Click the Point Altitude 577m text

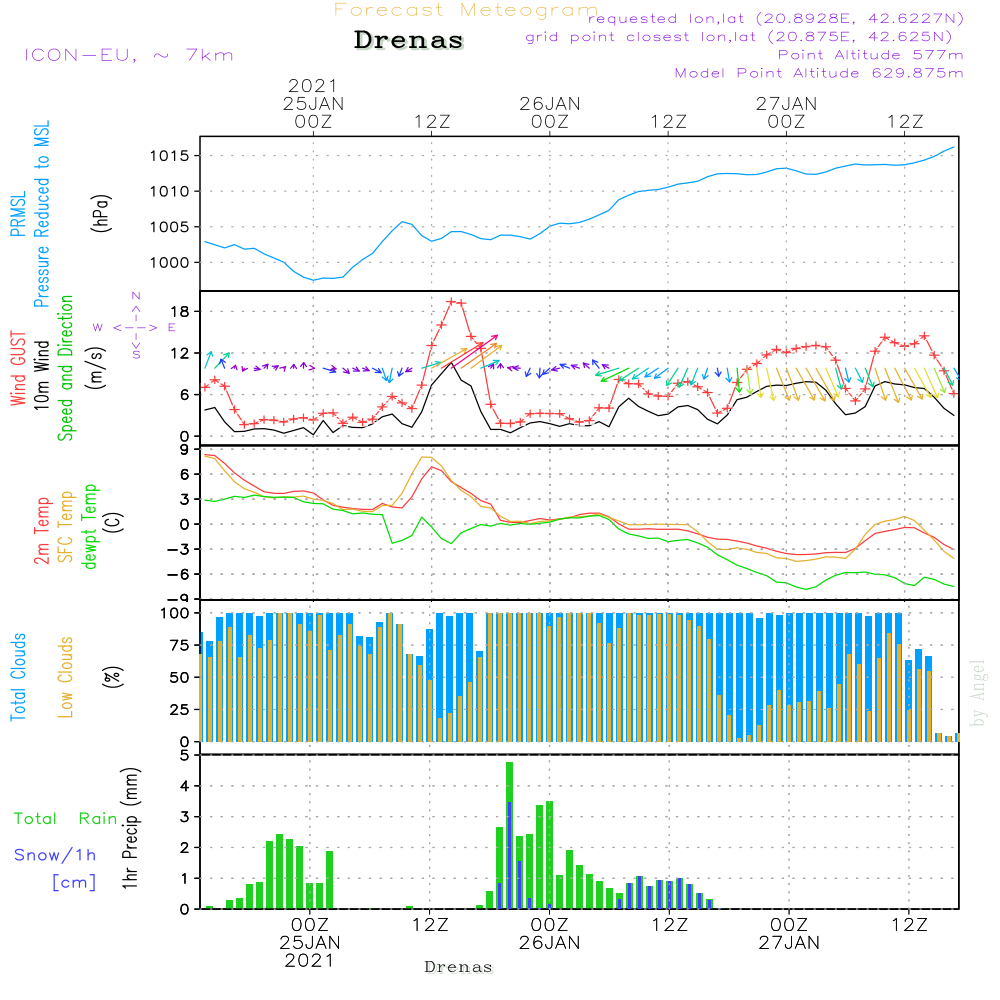[x=871, y=55]
